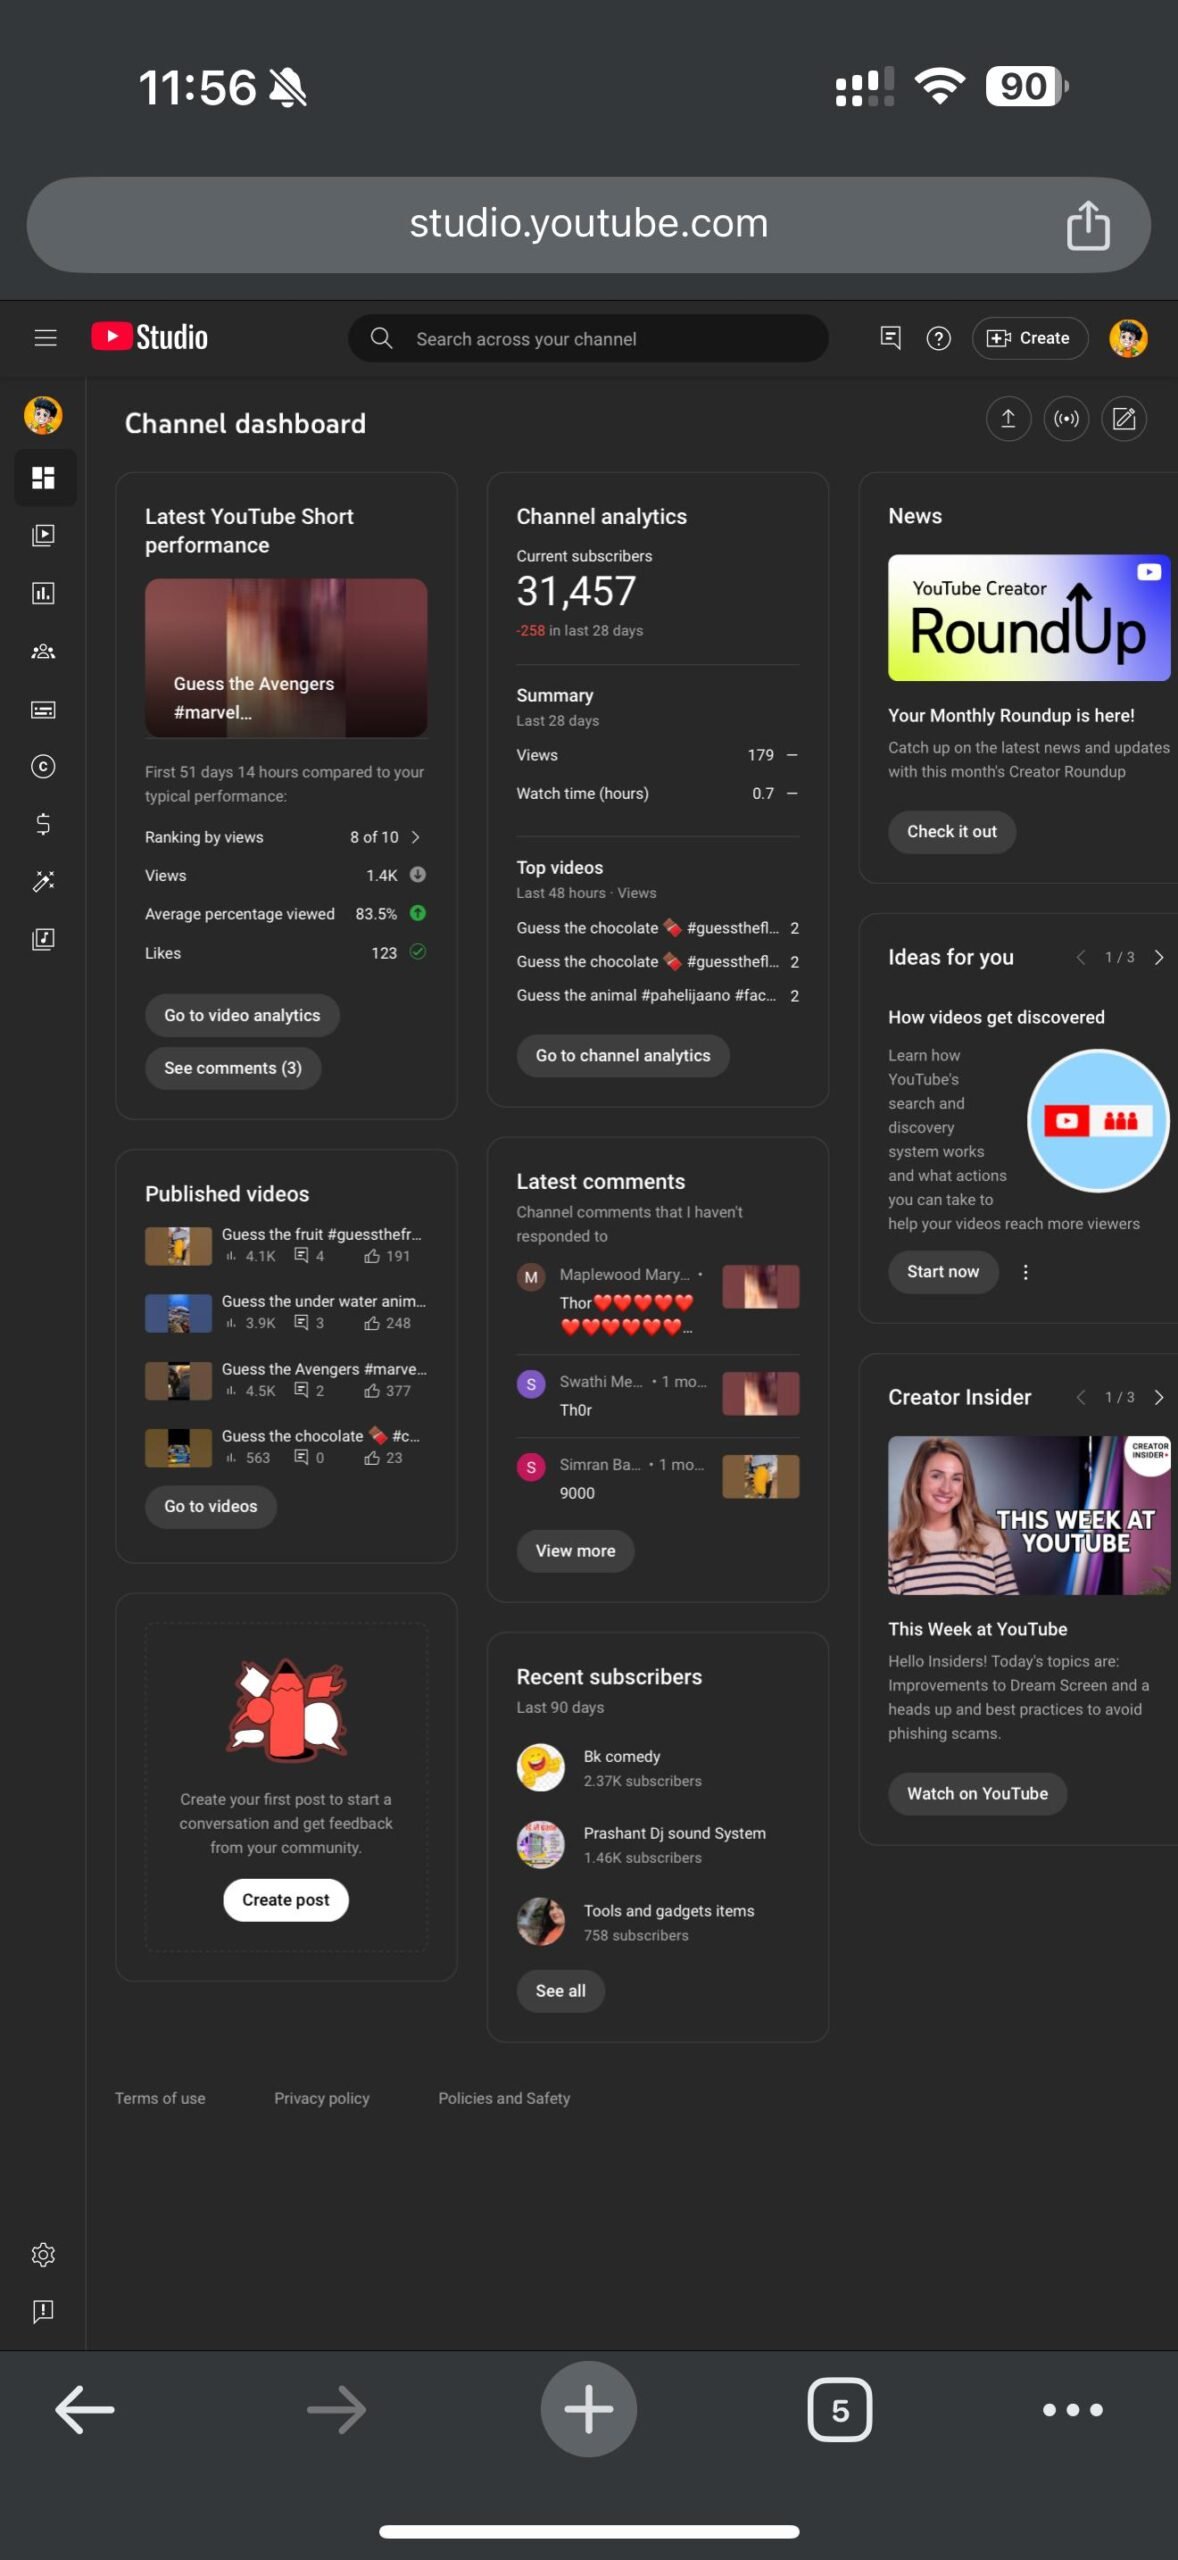This screenshot has width=1178, height=2560.
Task: Show the next Ideas for you card
Action: coord(1158,957)
